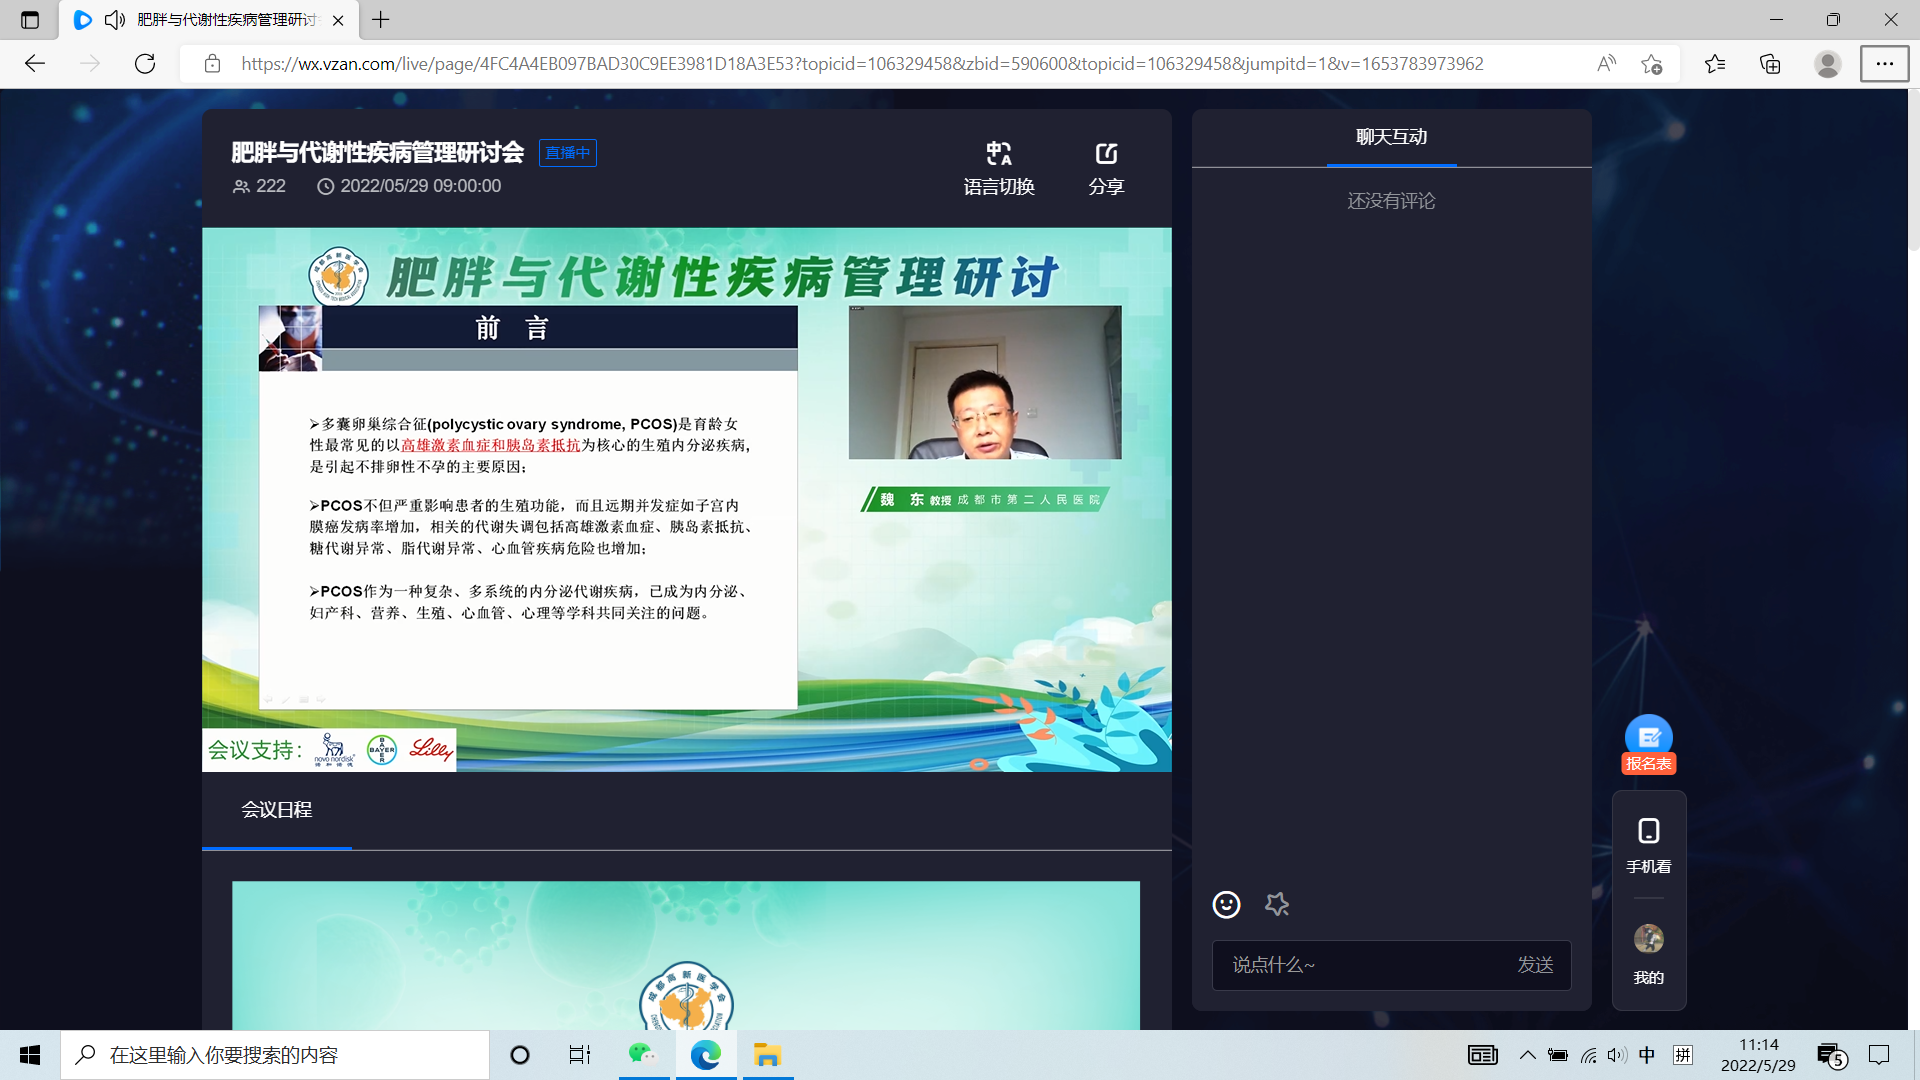Screen dimensions: 1920x1080
Task: Click the title 肥胖与代谢性疾病管理研讨会
Action: point(378,152)
